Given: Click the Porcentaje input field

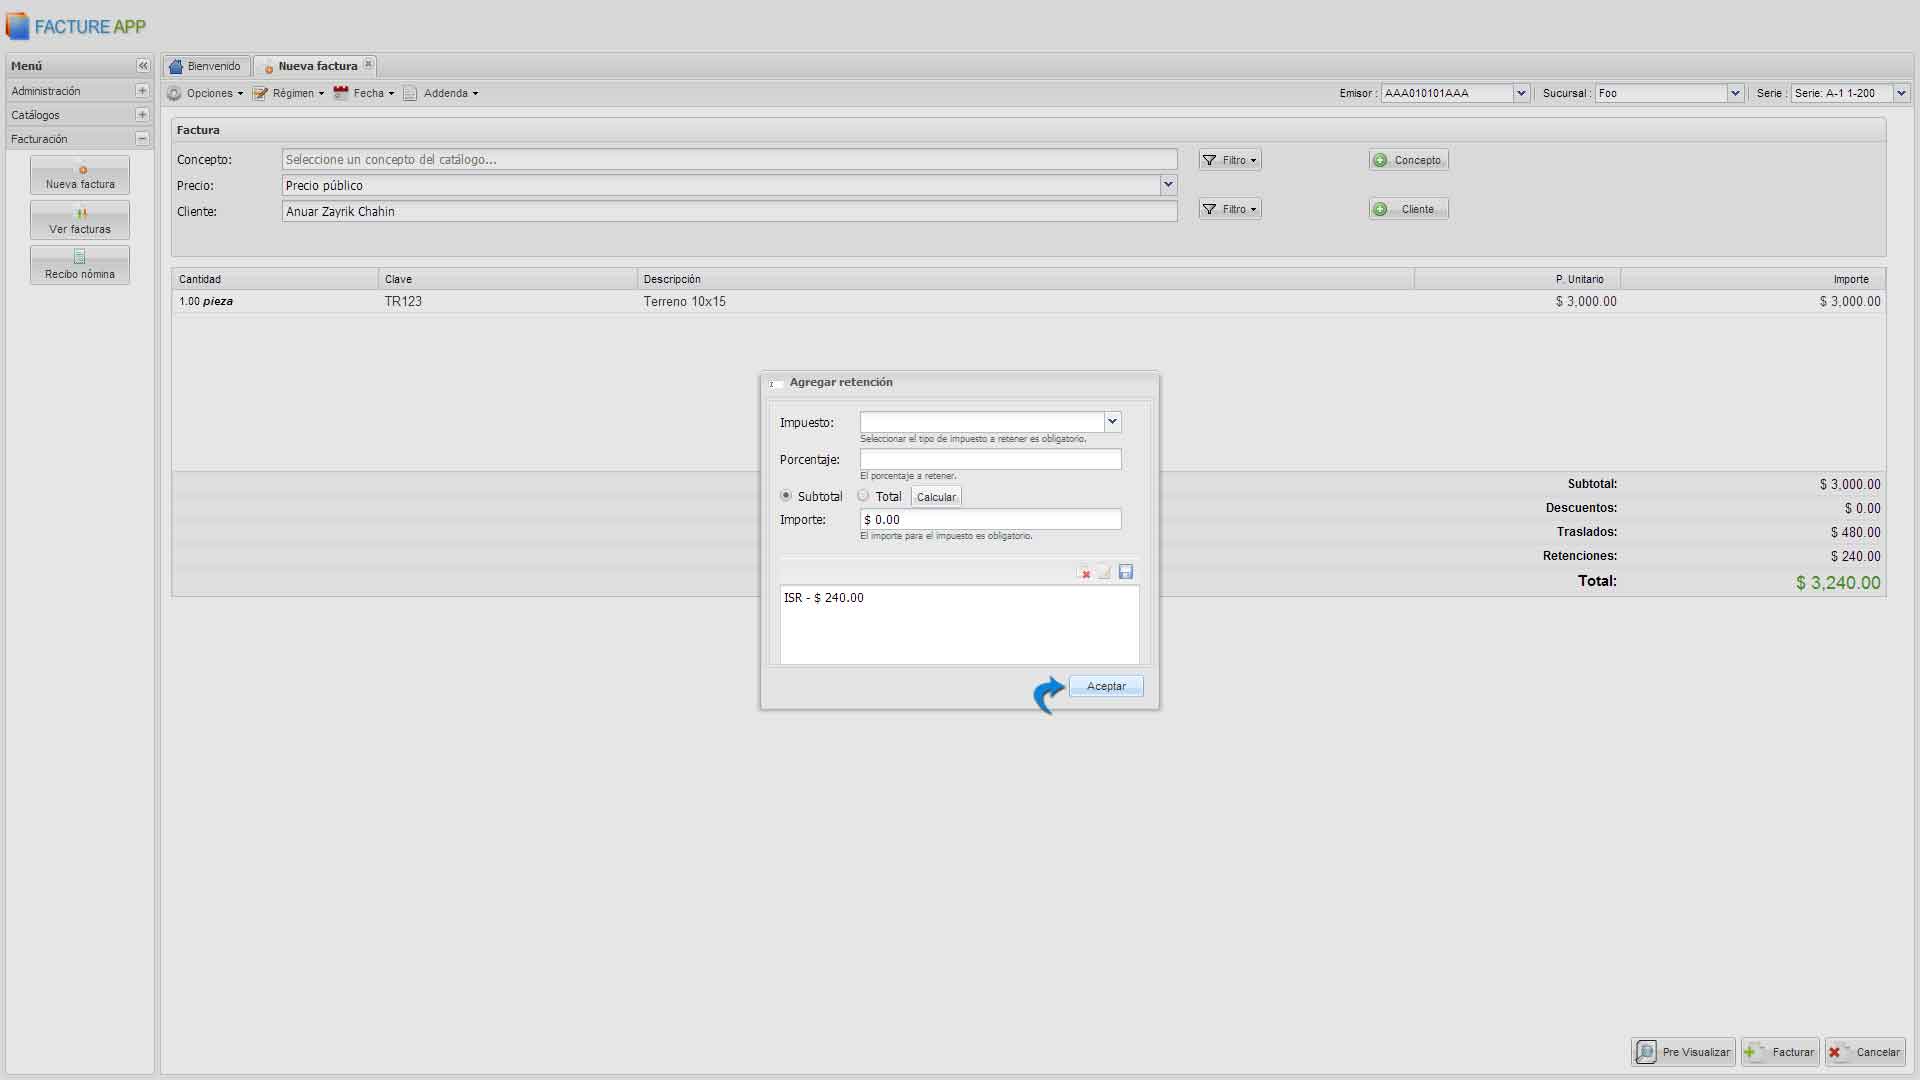Looking at the screenshot, I should (x=990, y=459).
